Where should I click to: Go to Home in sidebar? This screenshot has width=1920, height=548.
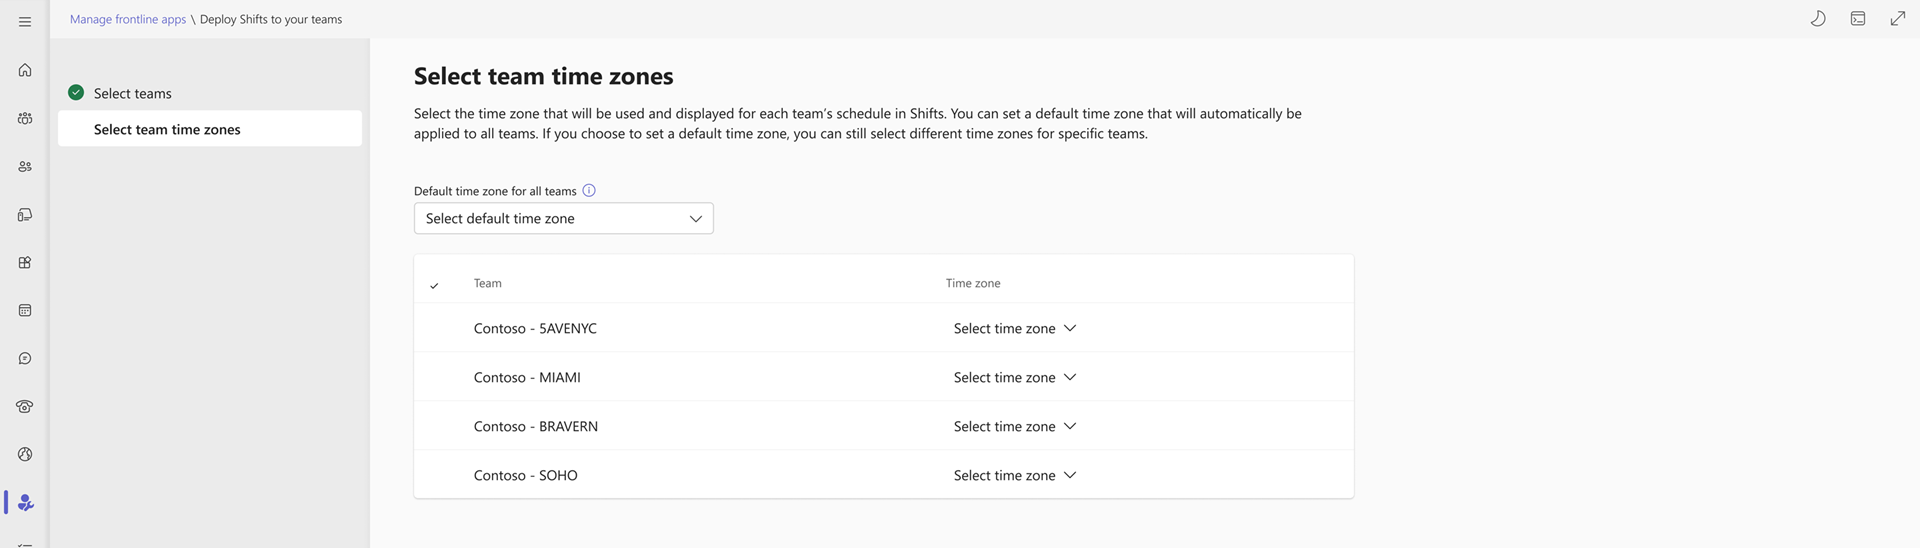point(25,70)
